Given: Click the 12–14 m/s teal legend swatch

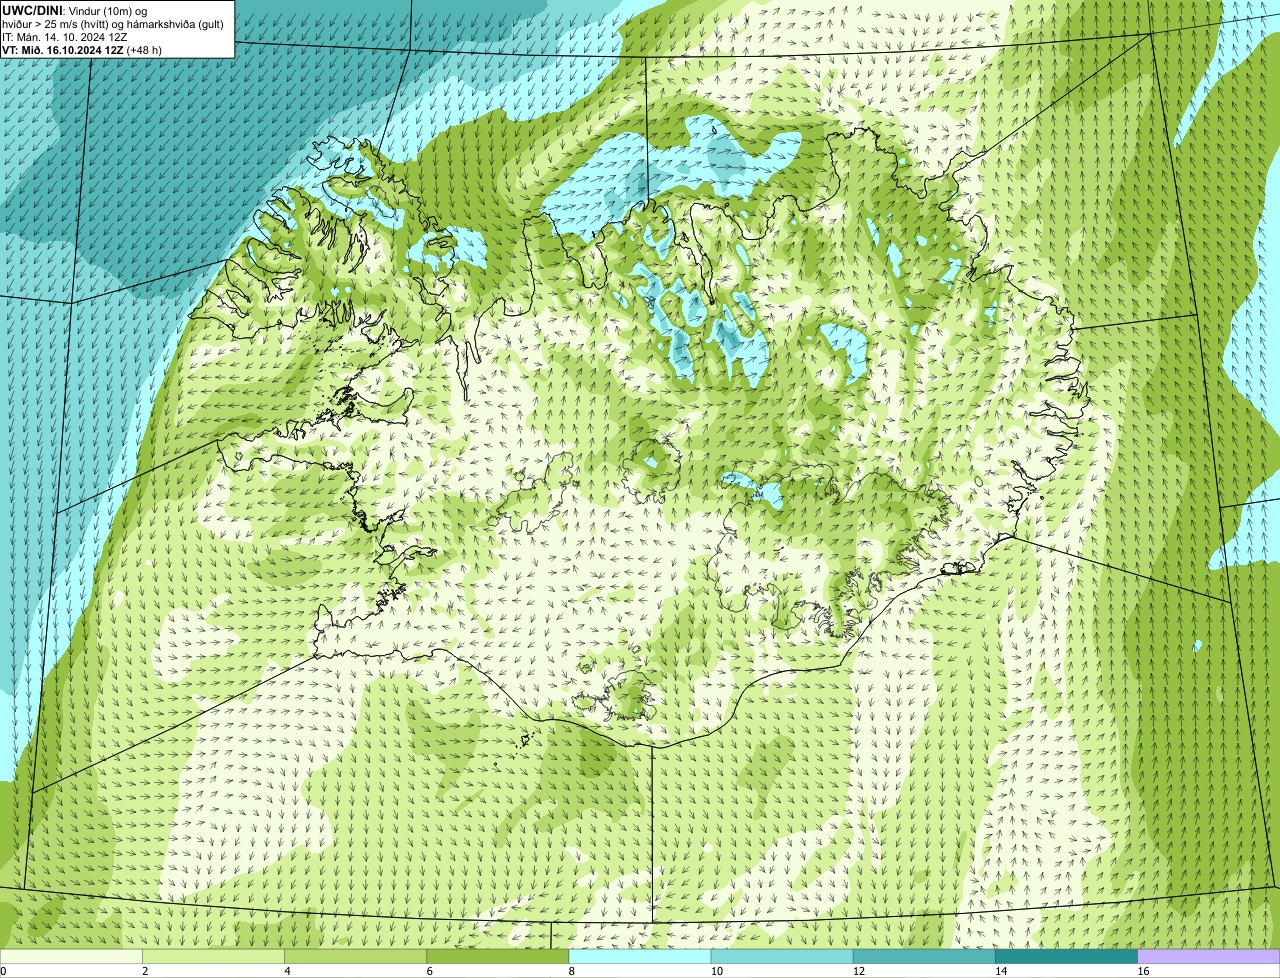Looking at the screenshot, I should [x=924, y=956].
